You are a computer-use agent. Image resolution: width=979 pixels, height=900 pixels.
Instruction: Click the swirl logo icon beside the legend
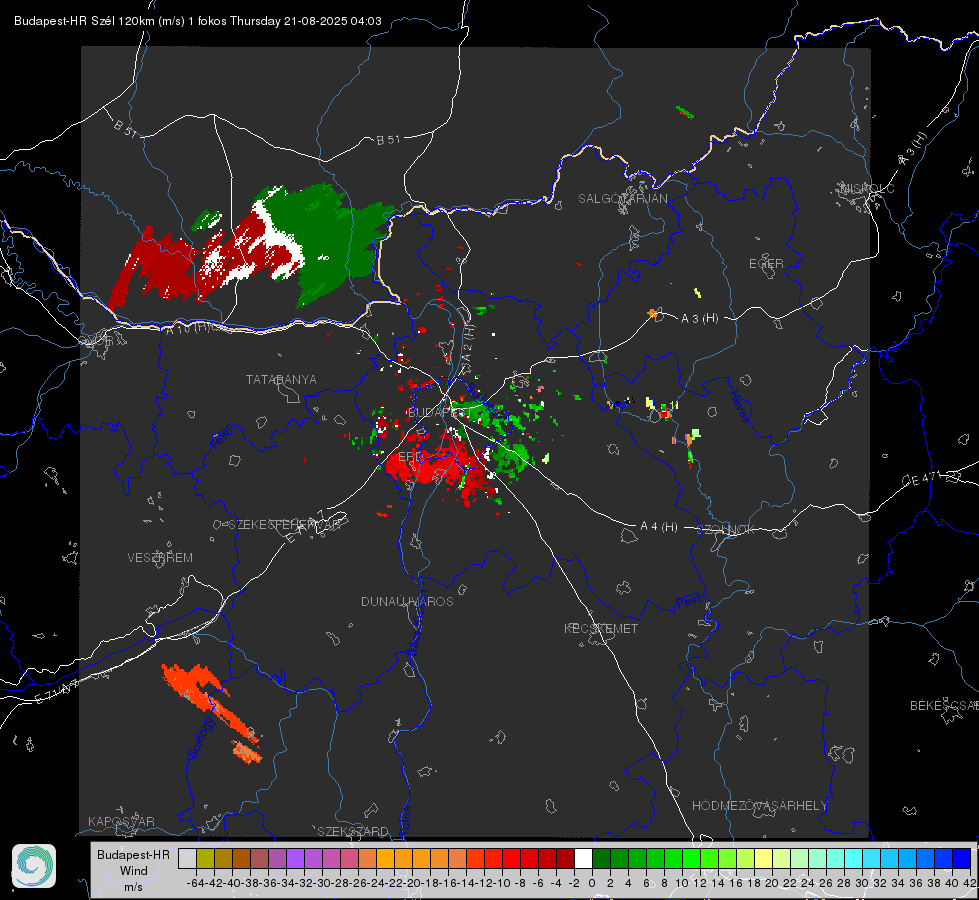tap(34, 866)
